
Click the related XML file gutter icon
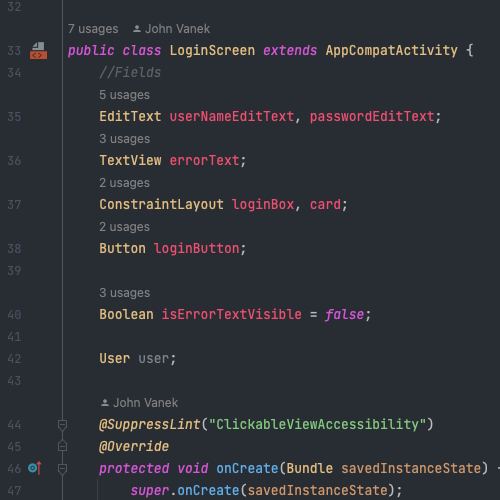coord(38,51)
